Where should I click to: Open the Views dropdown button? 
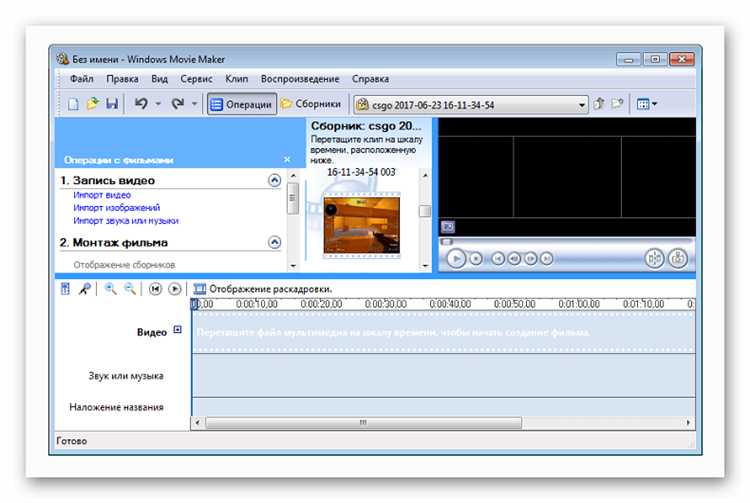click(647, 104)
